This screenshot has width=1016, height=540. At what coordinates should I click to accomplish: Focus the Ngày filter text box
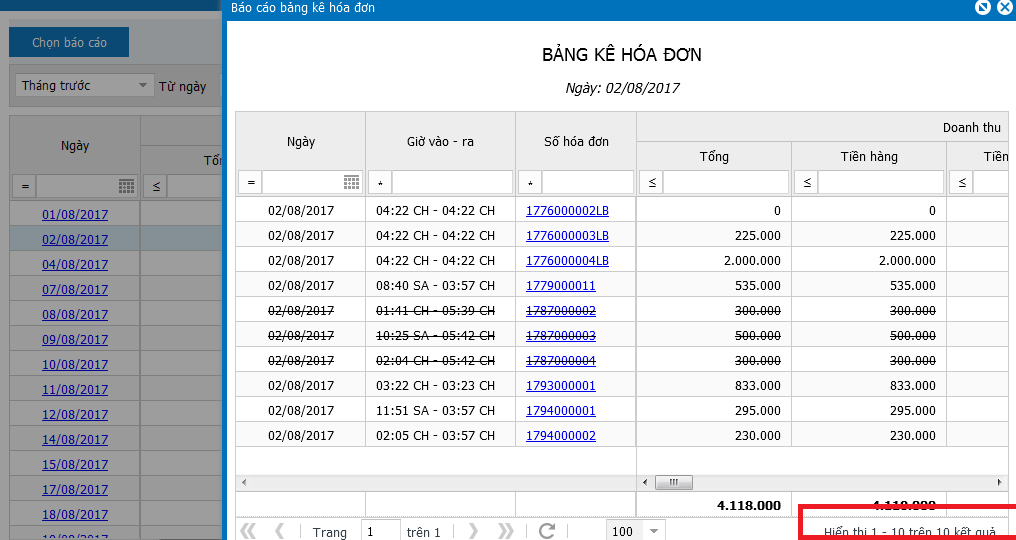click(303, 183)
